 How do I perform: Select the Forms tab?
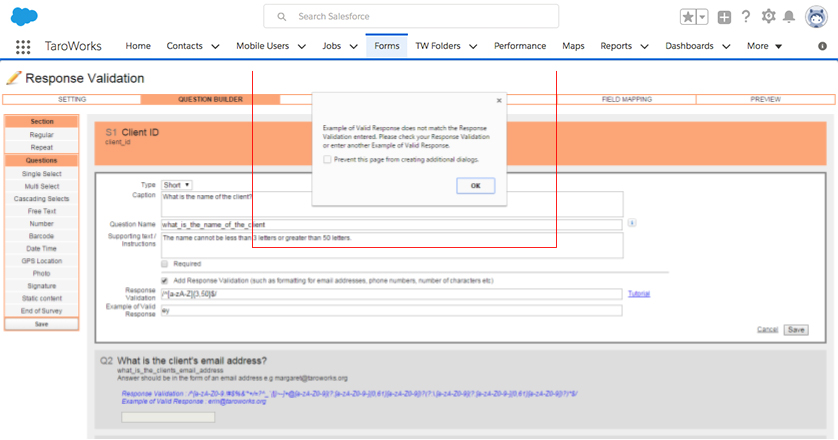tap(387, 46)
